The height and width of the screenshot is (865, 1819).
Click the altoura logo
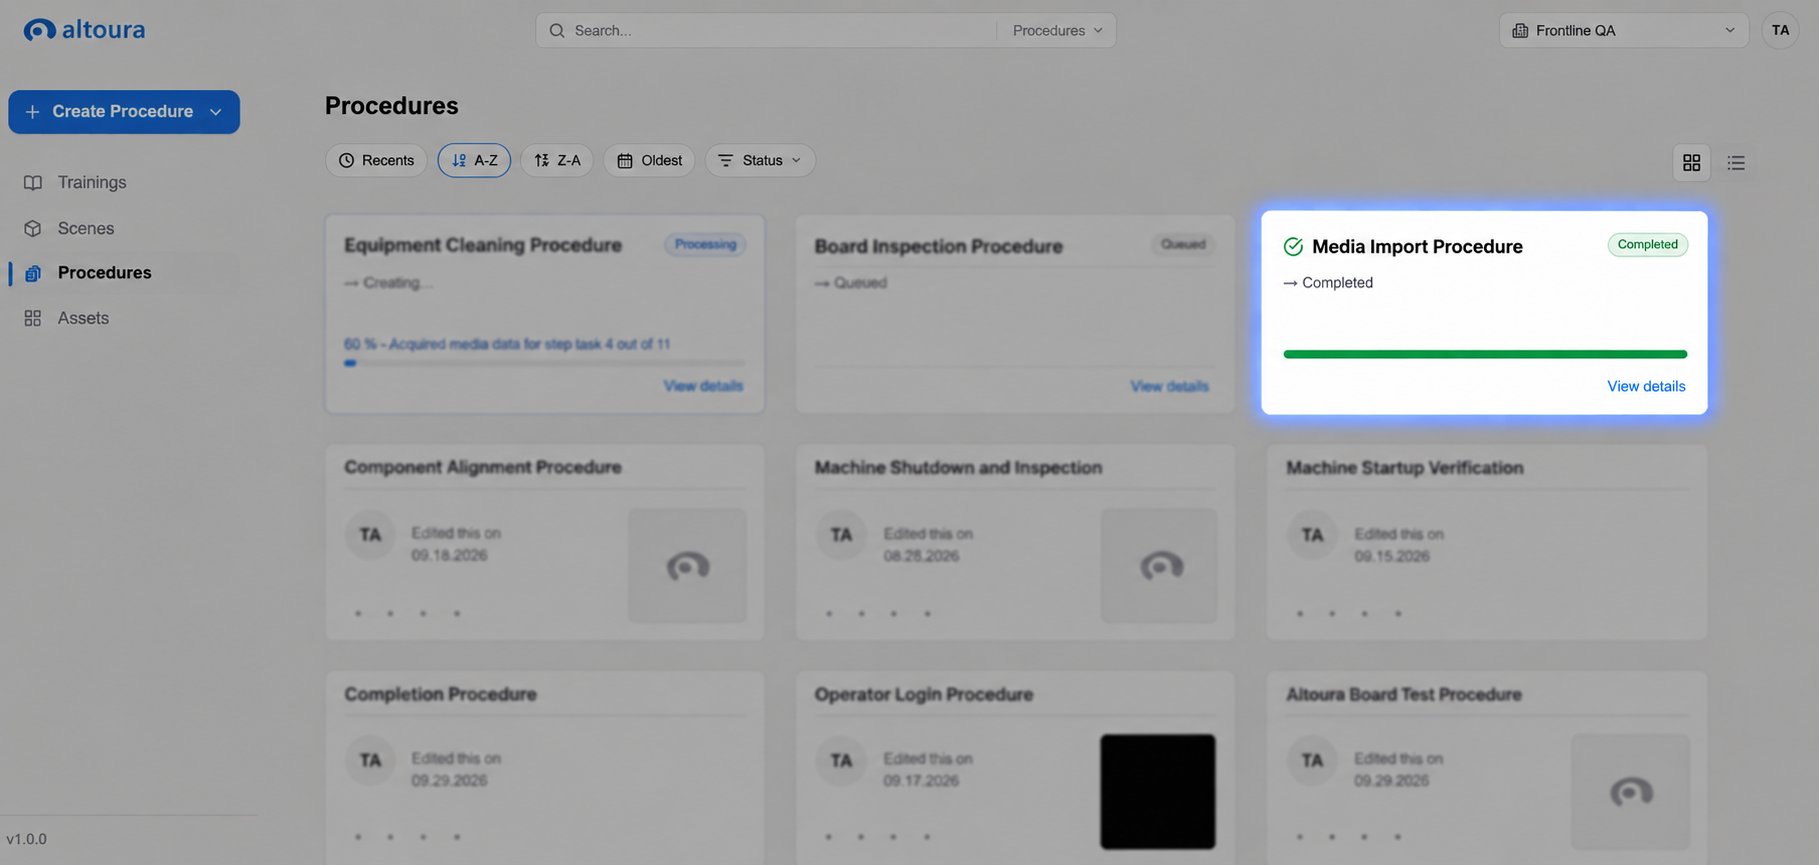(84, 30)
